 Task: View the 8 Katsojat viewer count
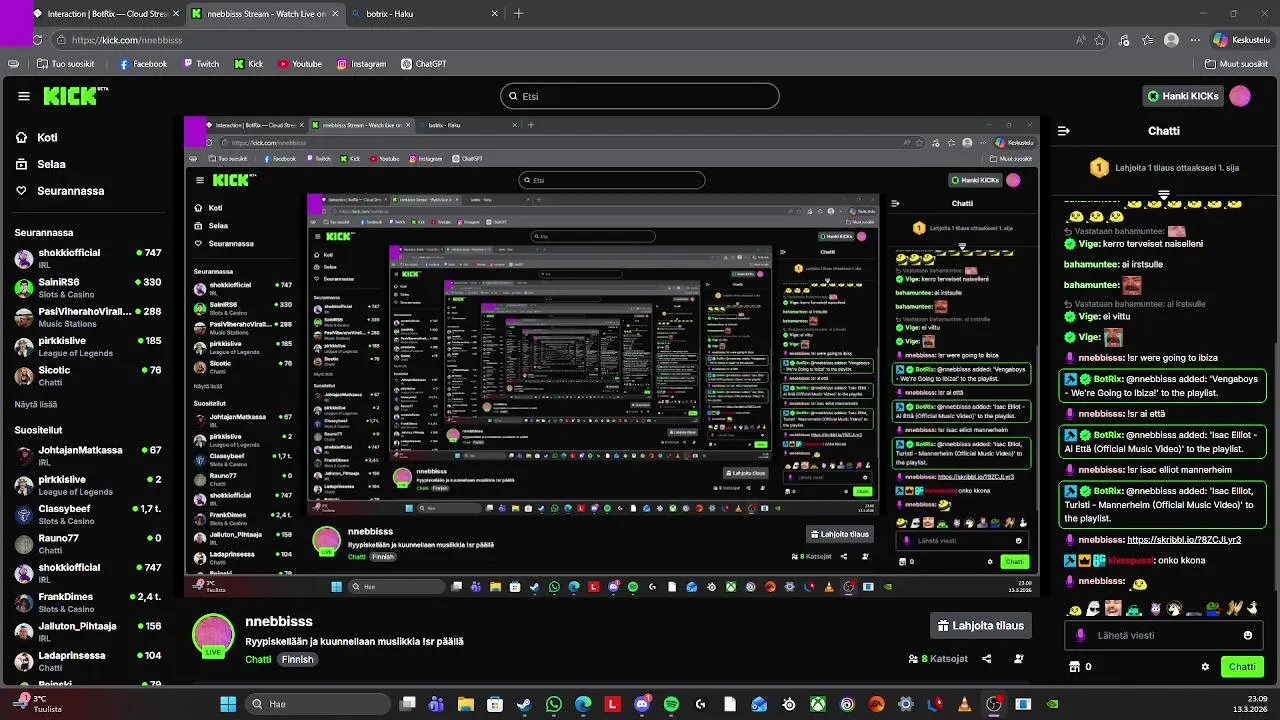click(938, 659)
